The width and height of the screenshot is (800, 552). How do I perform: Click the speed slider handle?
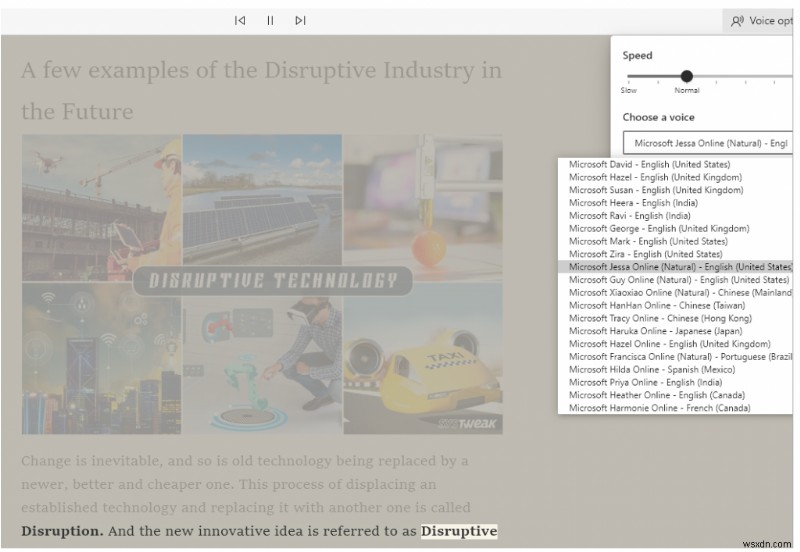point(687,77)
